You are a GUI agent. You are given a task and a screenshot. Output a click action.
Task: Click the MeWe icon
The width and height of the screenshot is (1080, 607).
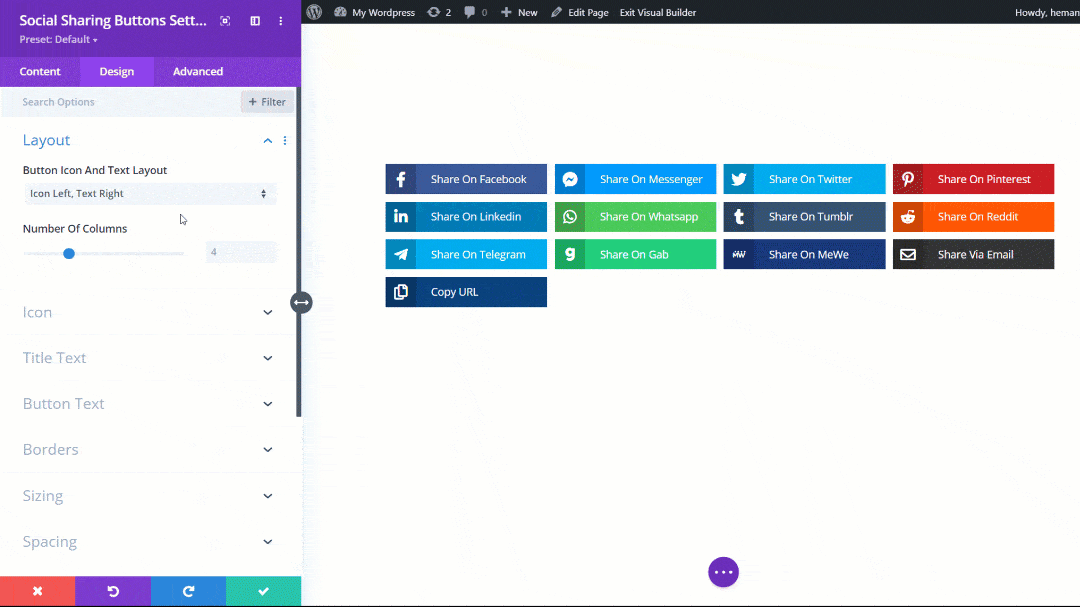[x=738, y=254]
